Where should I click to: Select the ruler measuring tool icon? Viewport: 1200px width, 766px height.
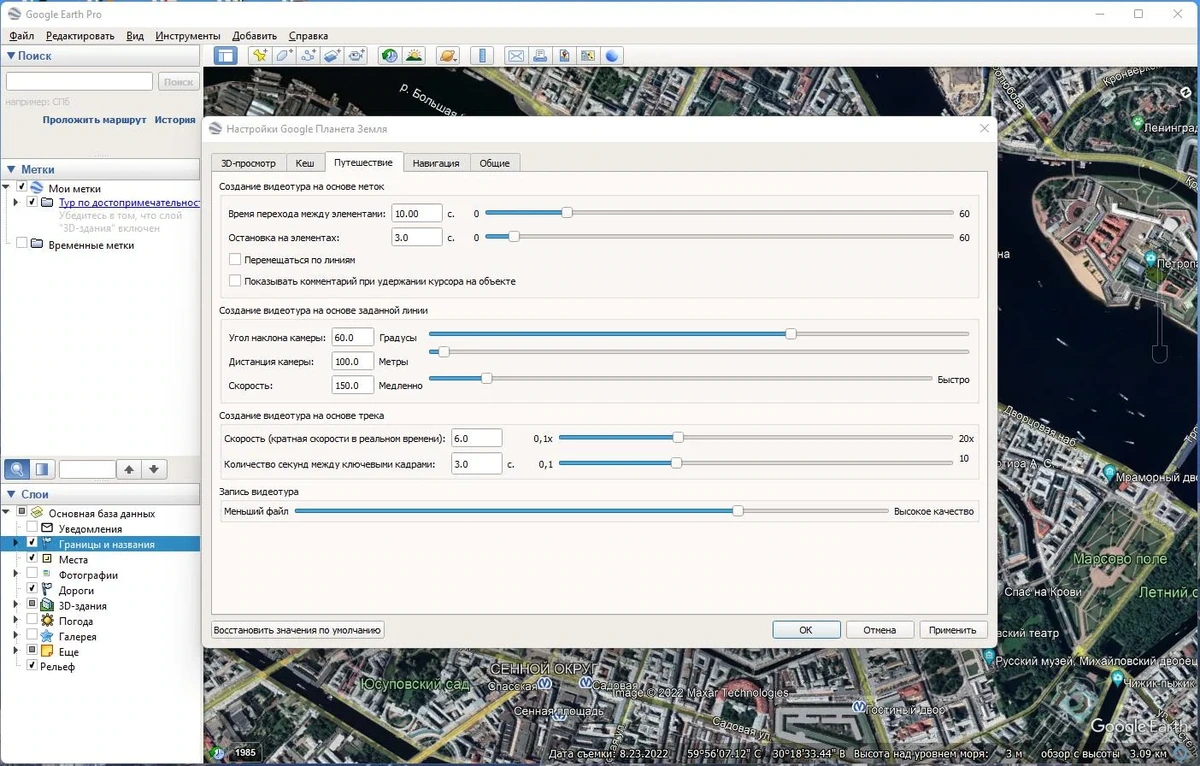[x=482, y=56]
